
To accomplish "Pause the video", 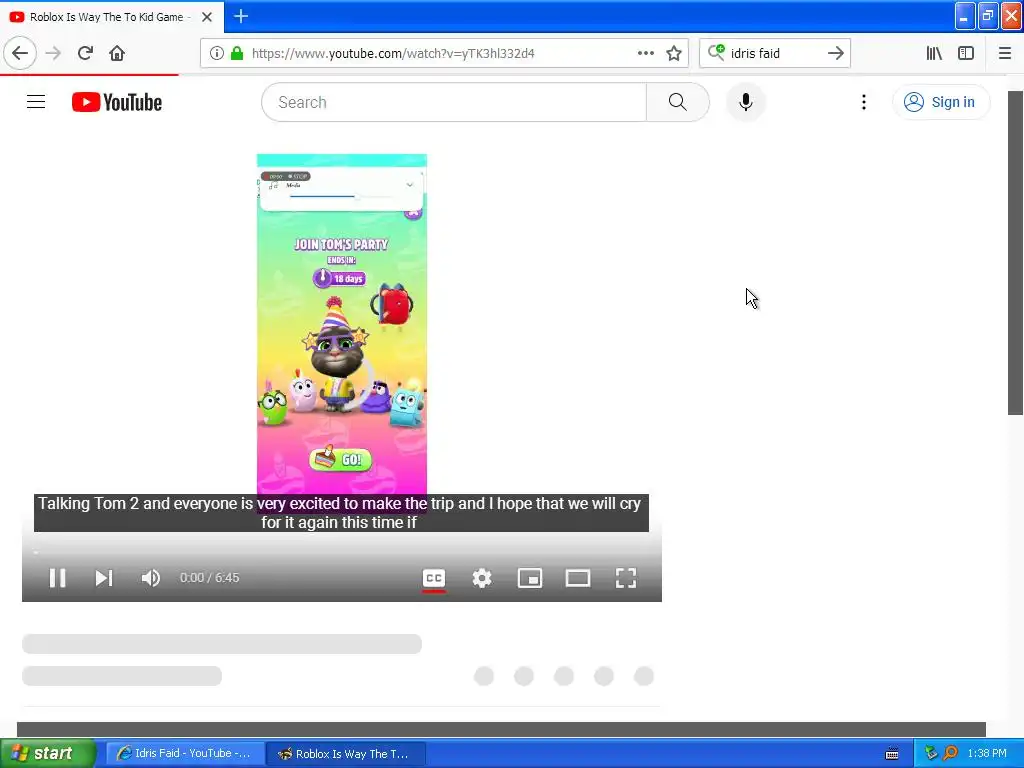I will (57, 578).
